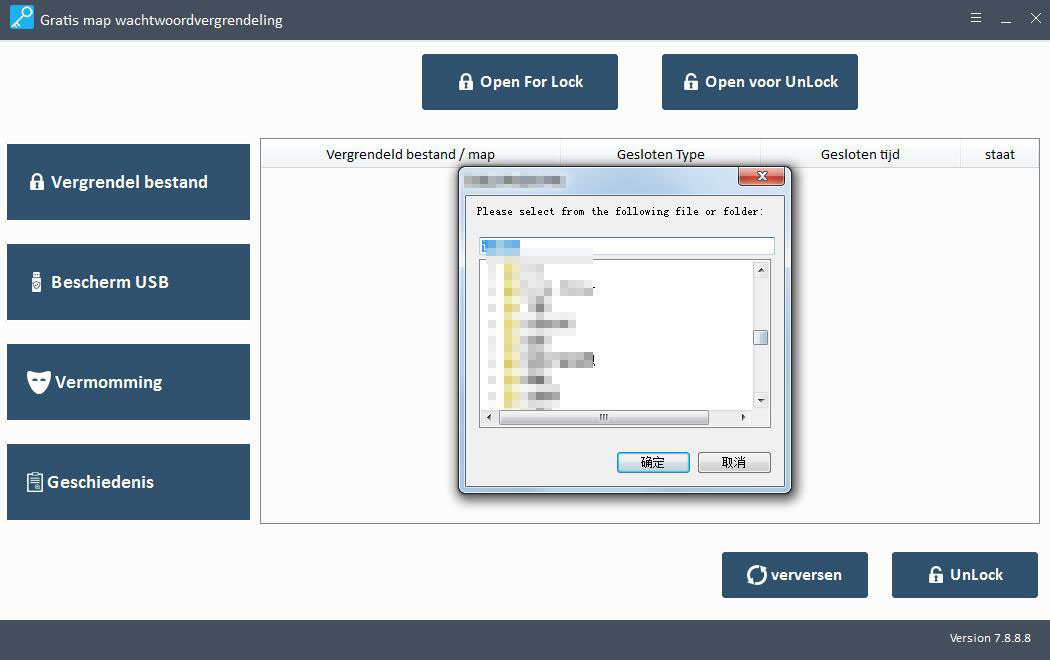1050x660 pixels.
Task: Click the vertical scrollbar thumb in folder tree
Action: point(761,337)
